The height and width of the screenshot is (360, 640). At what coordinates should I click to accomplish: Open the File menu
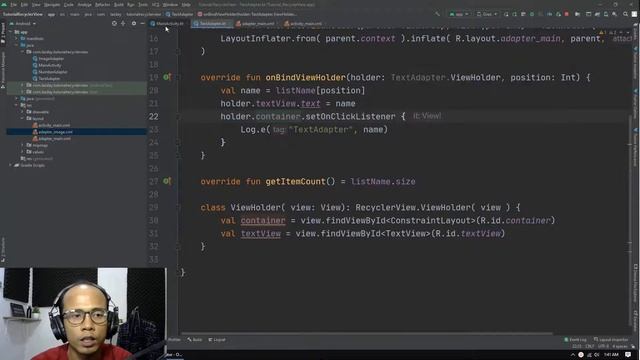13,4
